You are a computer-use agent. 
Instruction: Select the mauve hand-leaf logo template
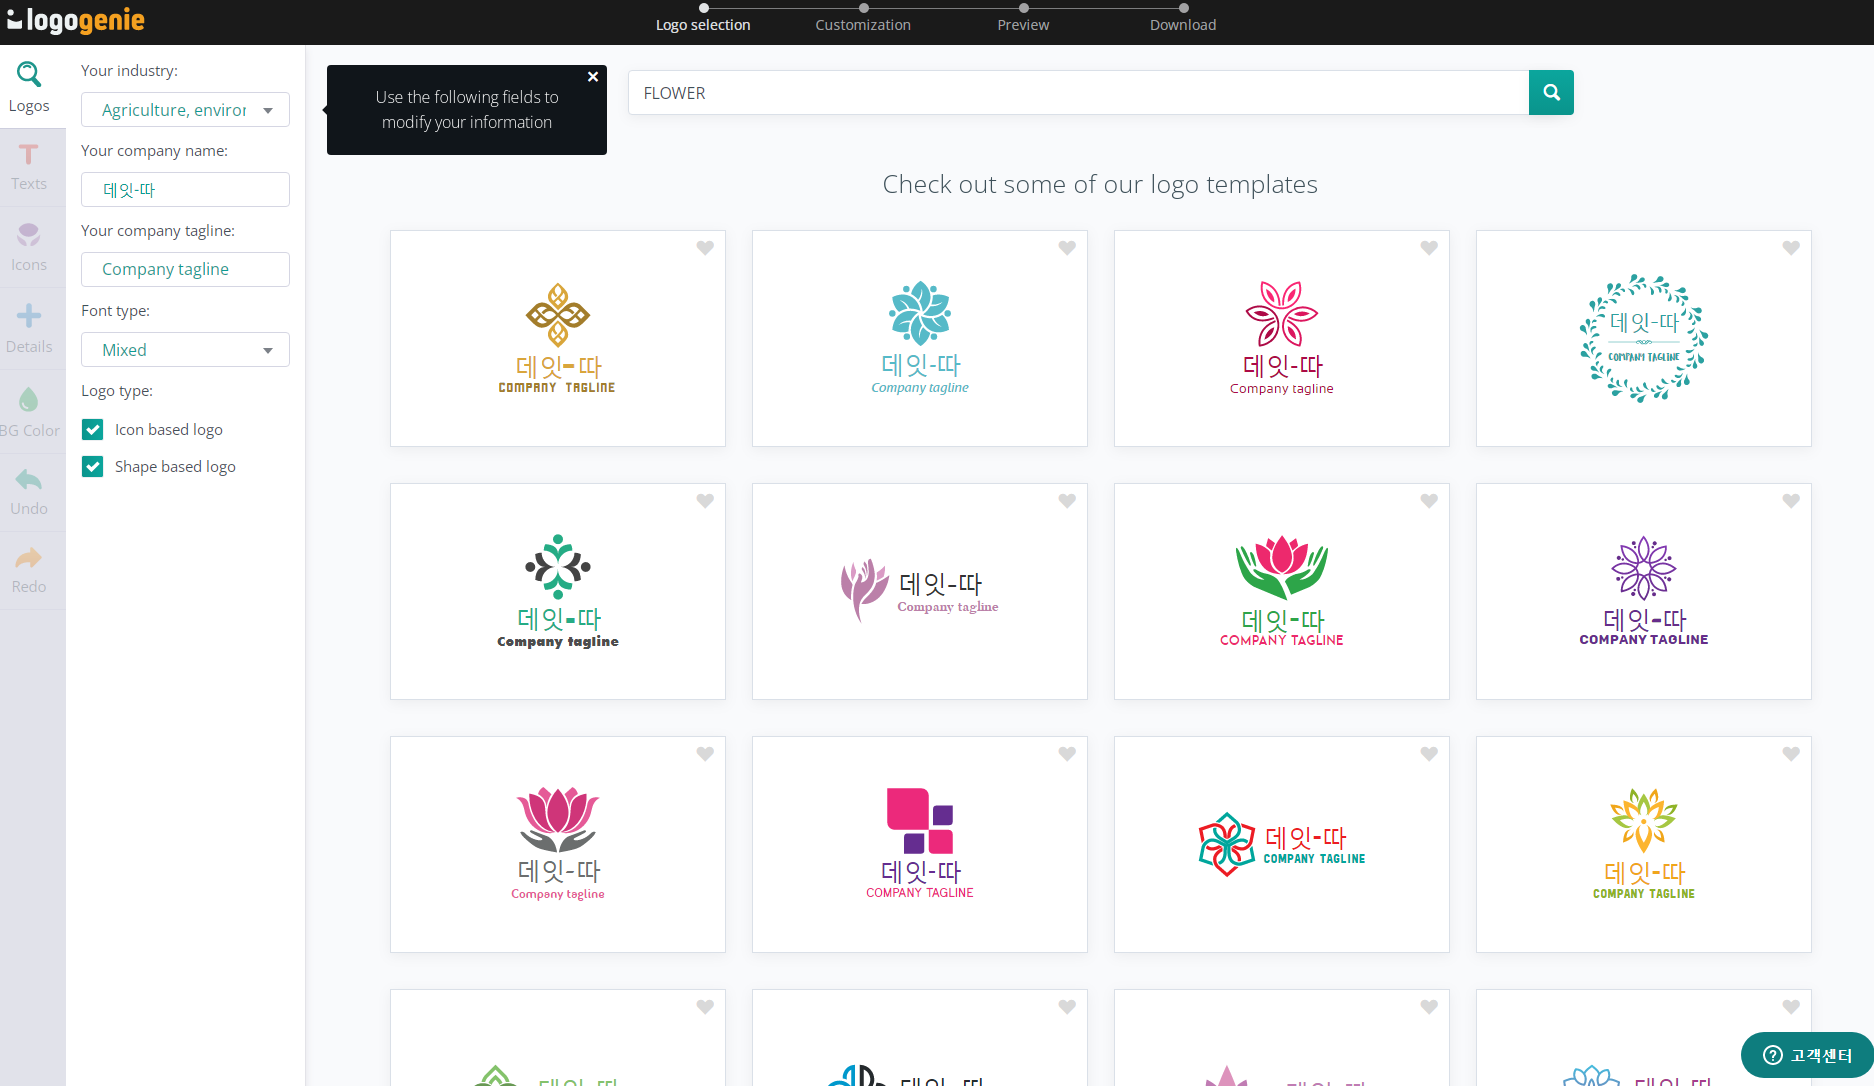pyautogui.click(x=920, y=592)
